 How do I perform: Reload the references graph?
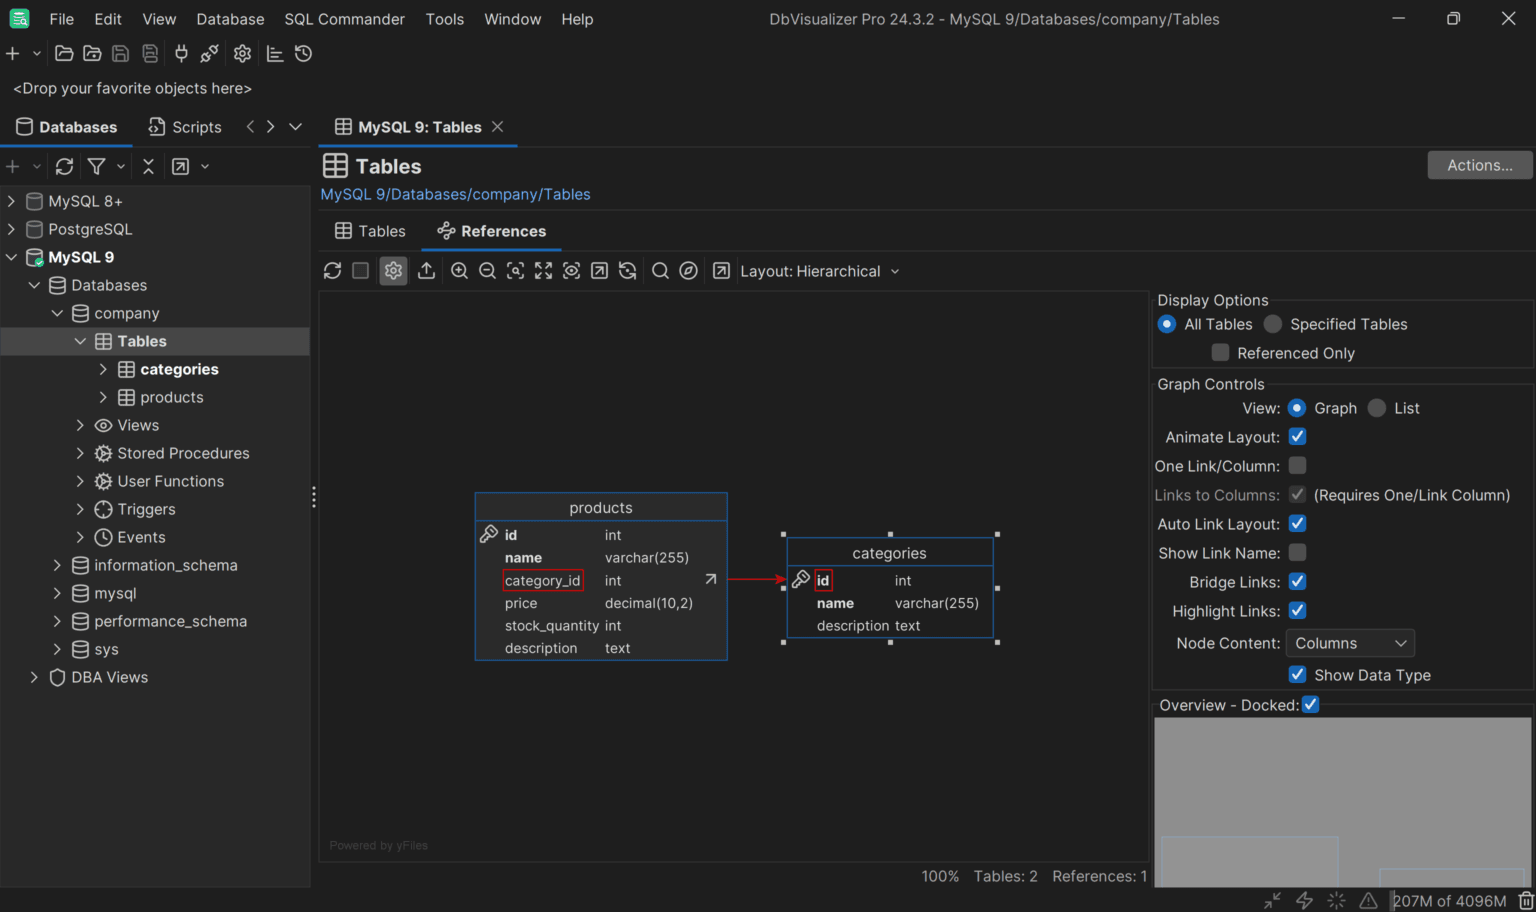click(333, 271)
